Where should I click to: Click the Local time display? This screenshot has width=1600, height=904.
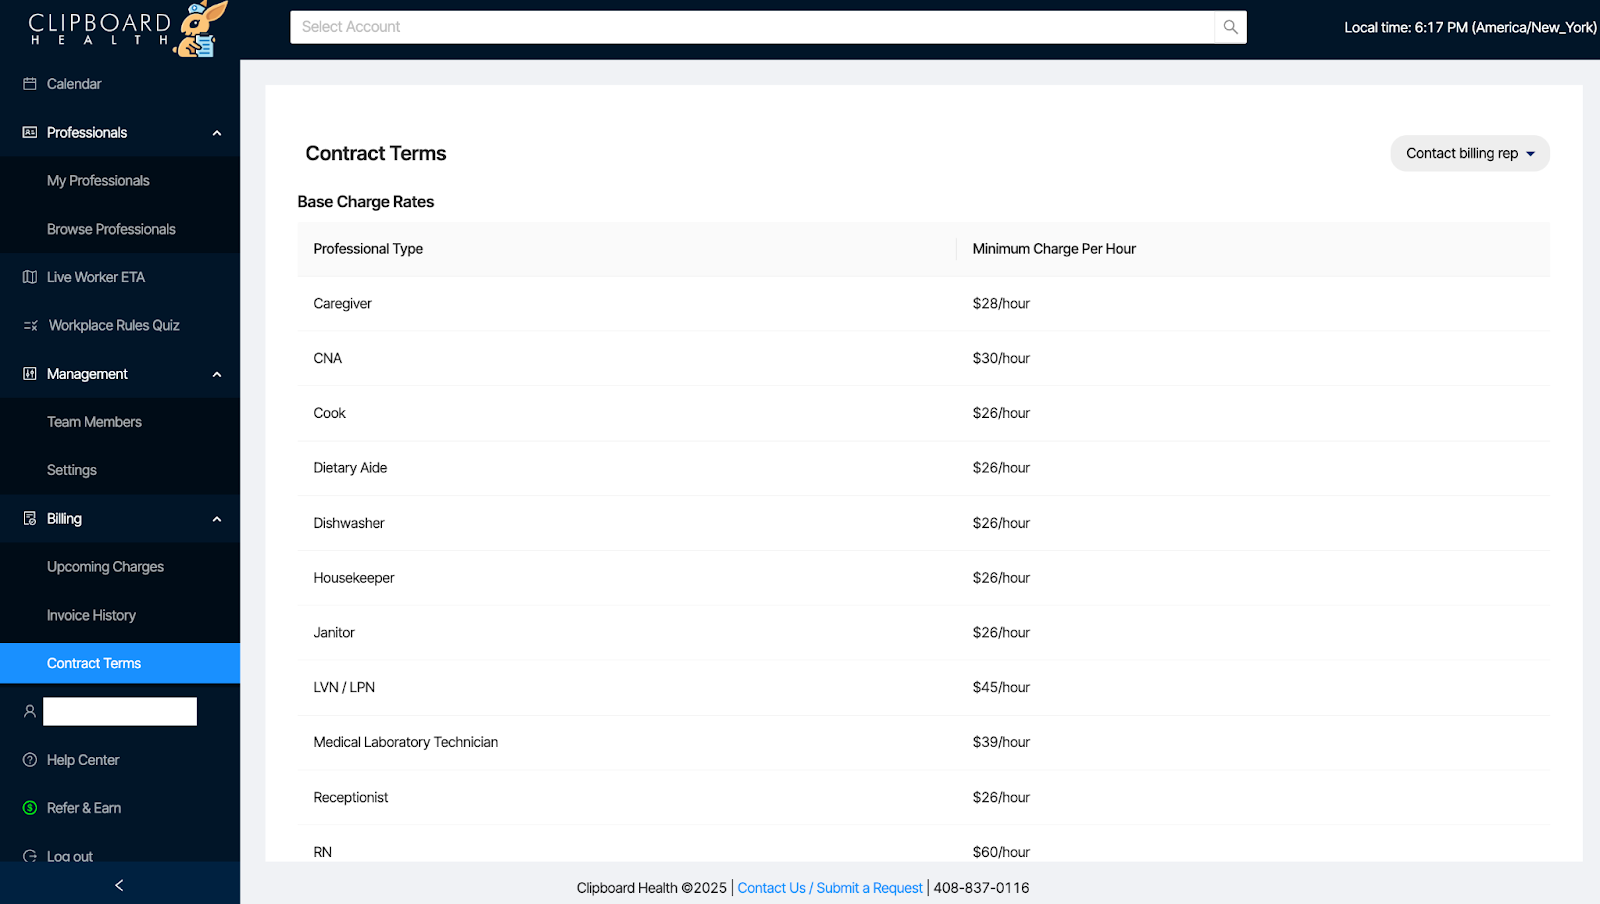tap(1470, 27)
